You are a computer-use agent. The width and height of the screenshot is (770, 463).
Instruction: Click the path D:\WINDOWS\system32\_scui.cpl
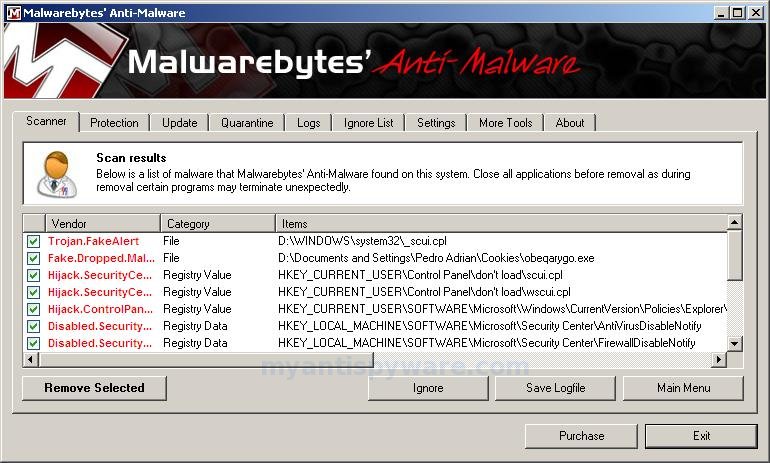coord(362,241)
